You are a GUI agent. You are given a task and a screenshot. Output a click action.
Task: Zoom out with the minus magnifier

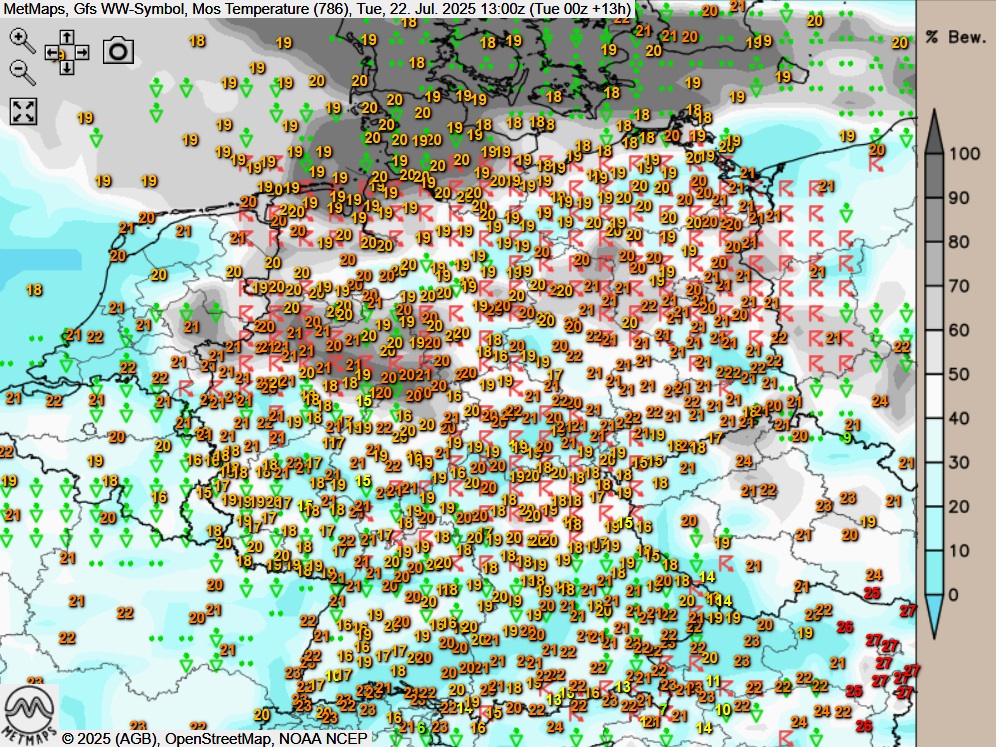19,71
